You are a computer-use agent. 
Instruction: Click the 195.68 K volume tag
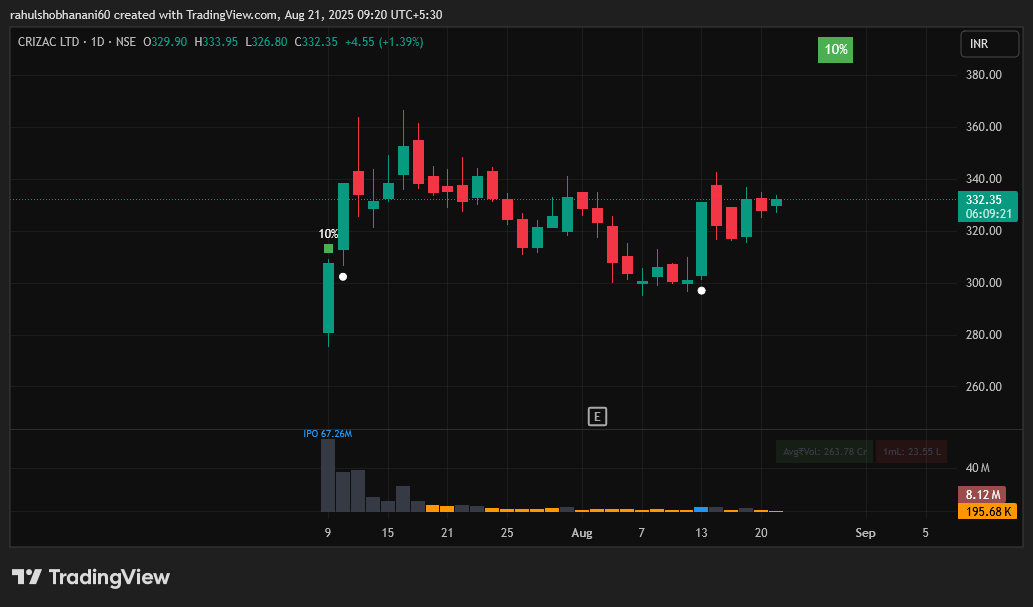click(988, 511)
